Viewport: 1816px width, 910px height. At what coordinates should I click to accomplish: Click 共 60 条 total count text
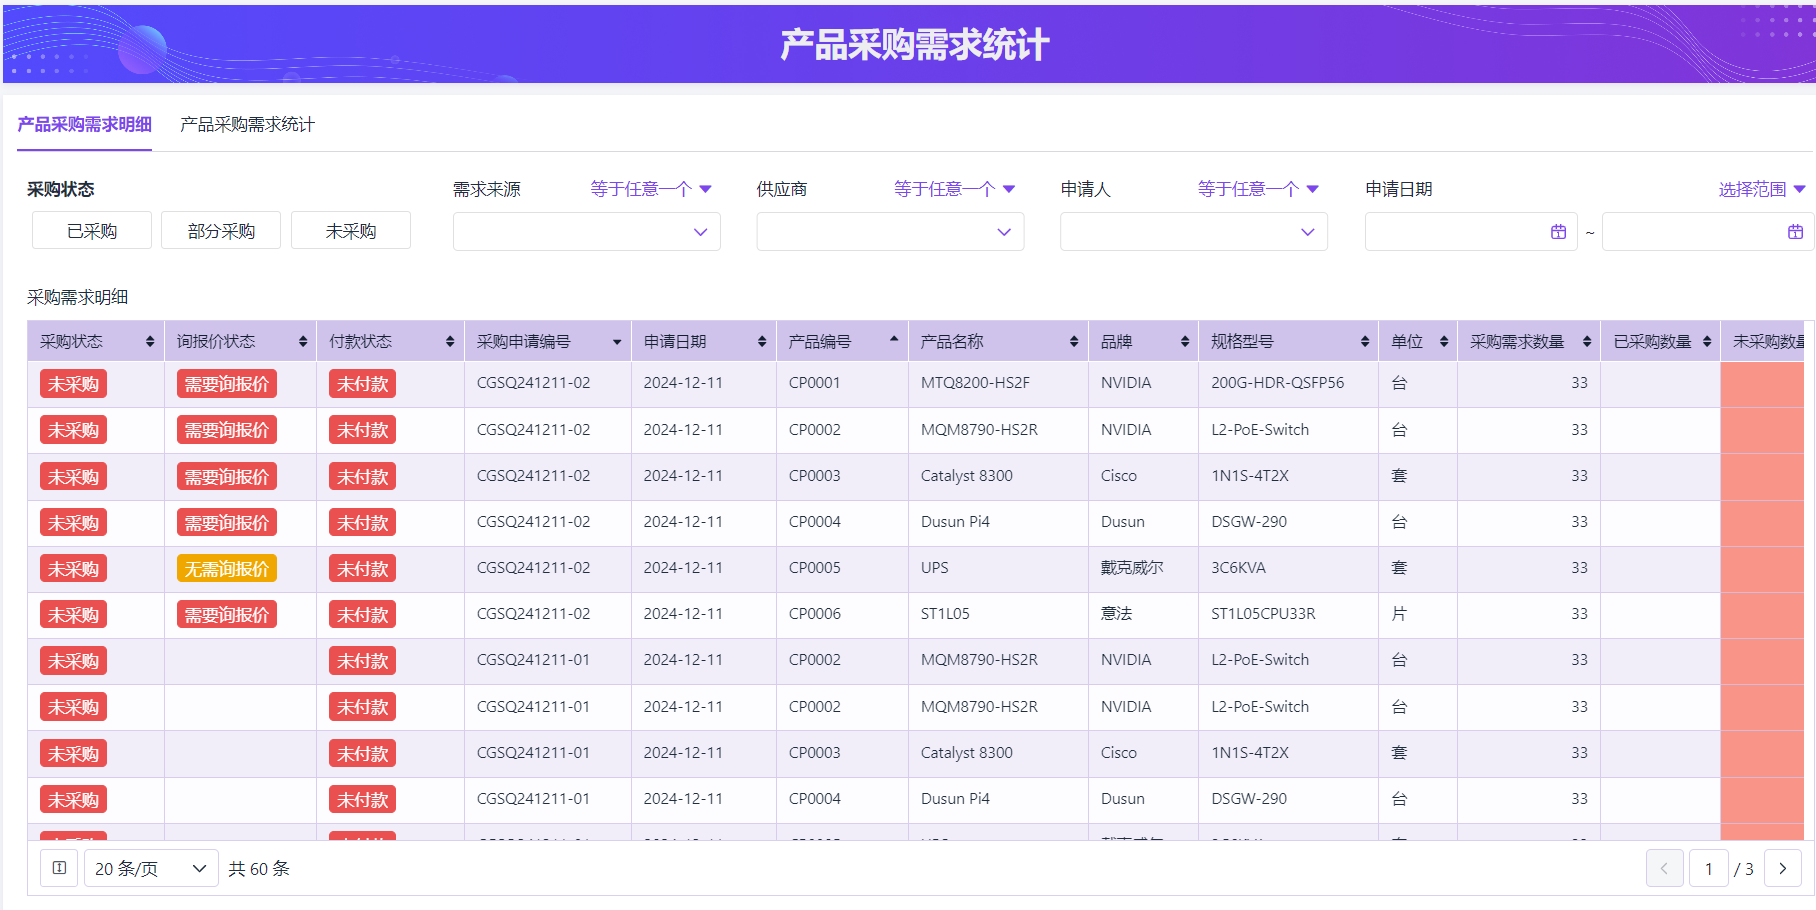pyautogui.click(x=259, y=868)
